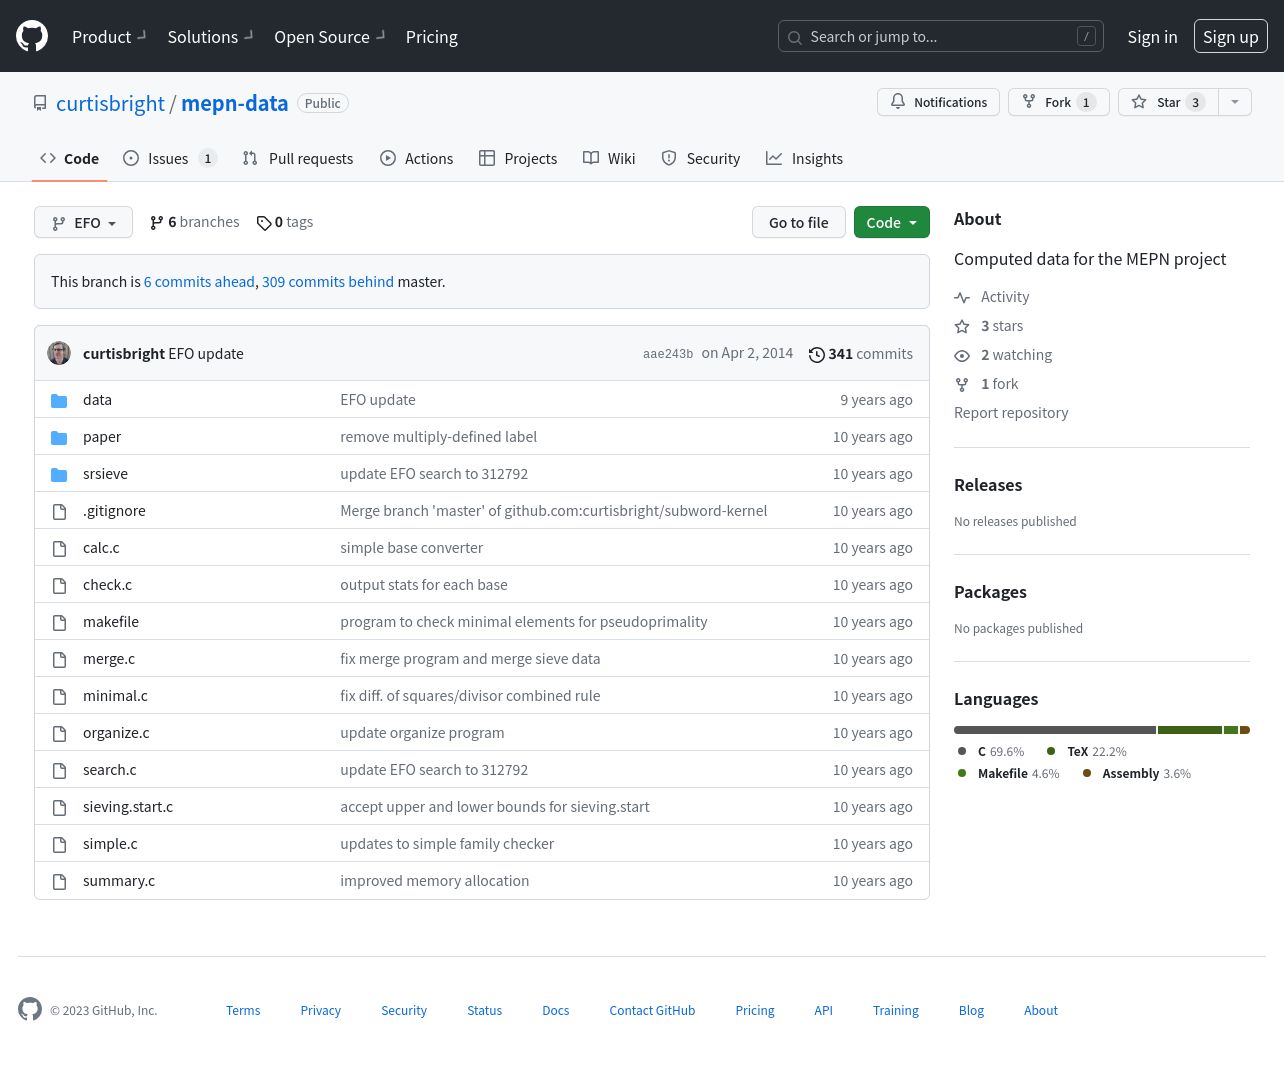Focus the Search or jump to field

pos(941,37)
